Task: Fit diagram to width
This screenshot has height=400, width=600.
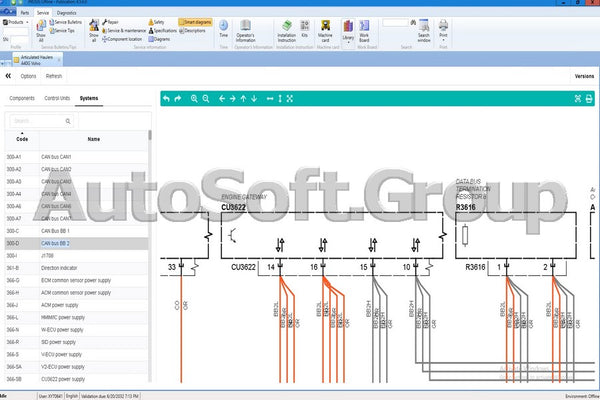Action: [x=270, y=99]
